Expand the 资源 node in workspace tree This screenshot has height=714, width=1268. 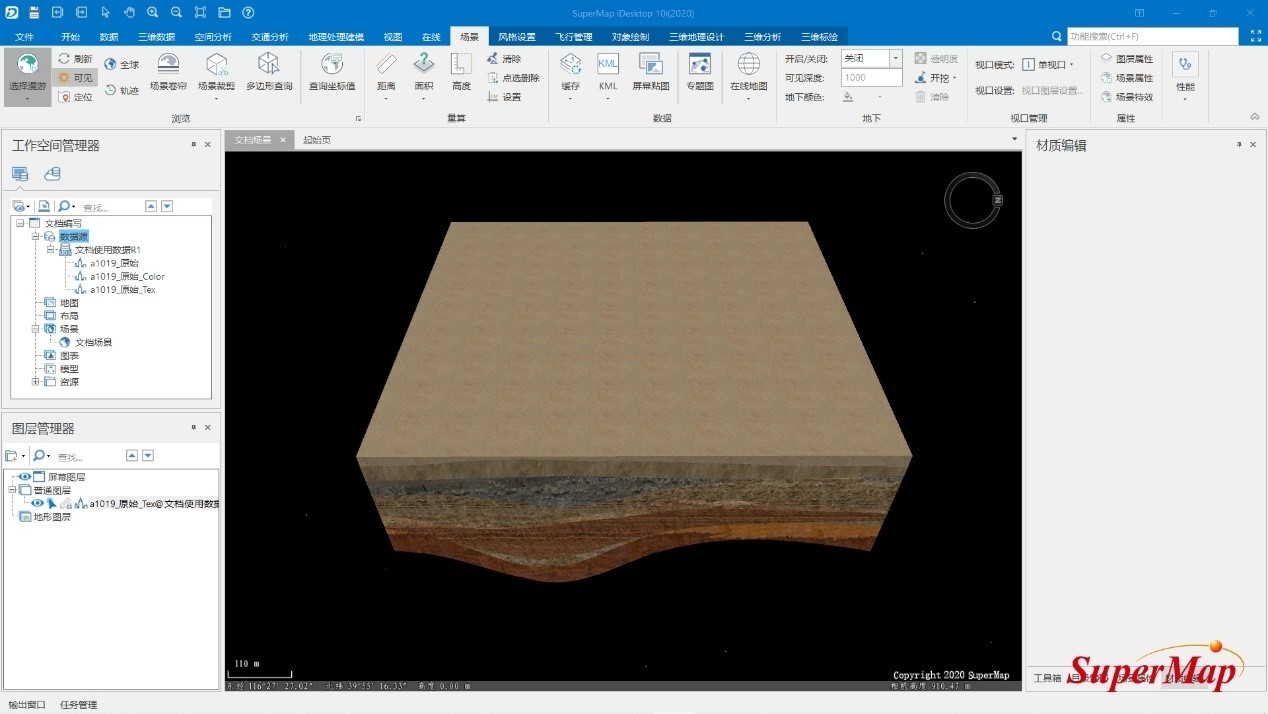[x=36, y=382]
